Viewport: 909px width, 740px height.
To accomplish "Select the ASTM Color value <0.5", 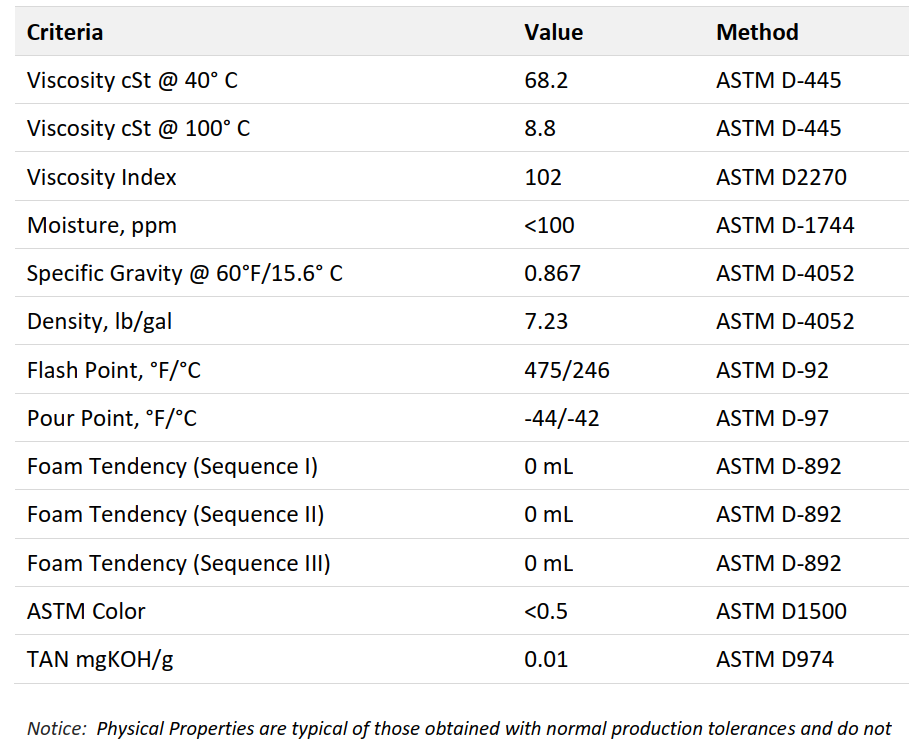I will (546, 612).
